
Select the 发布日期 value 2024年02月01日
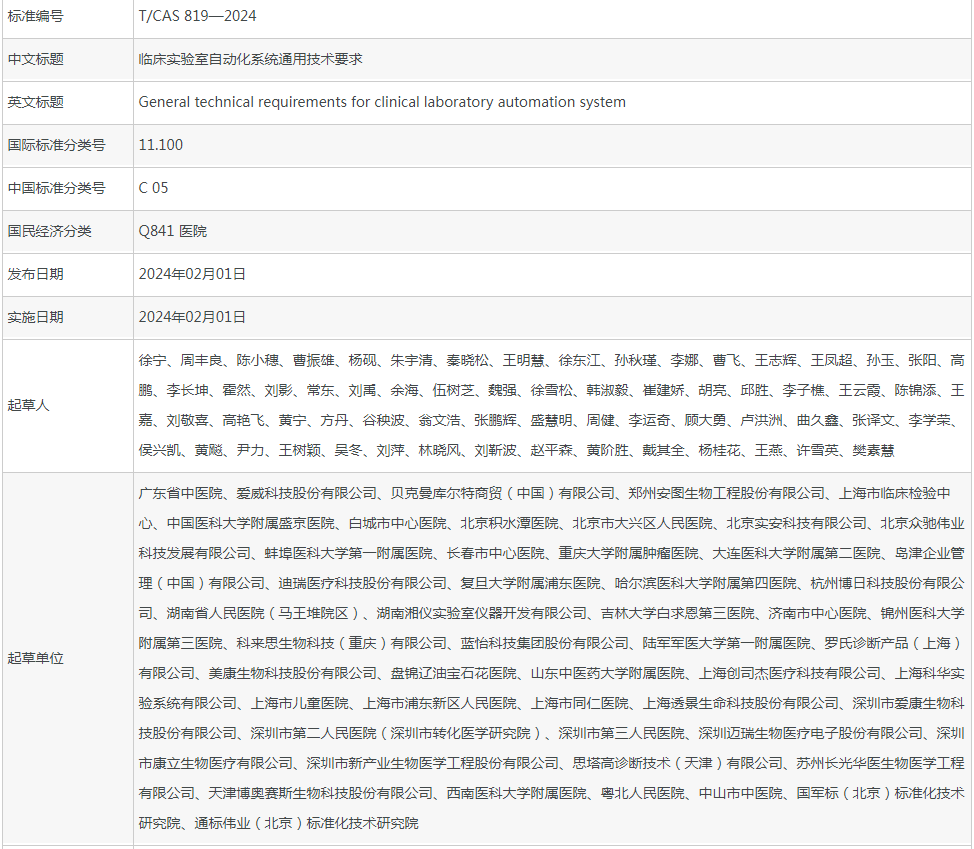[192, 275]
